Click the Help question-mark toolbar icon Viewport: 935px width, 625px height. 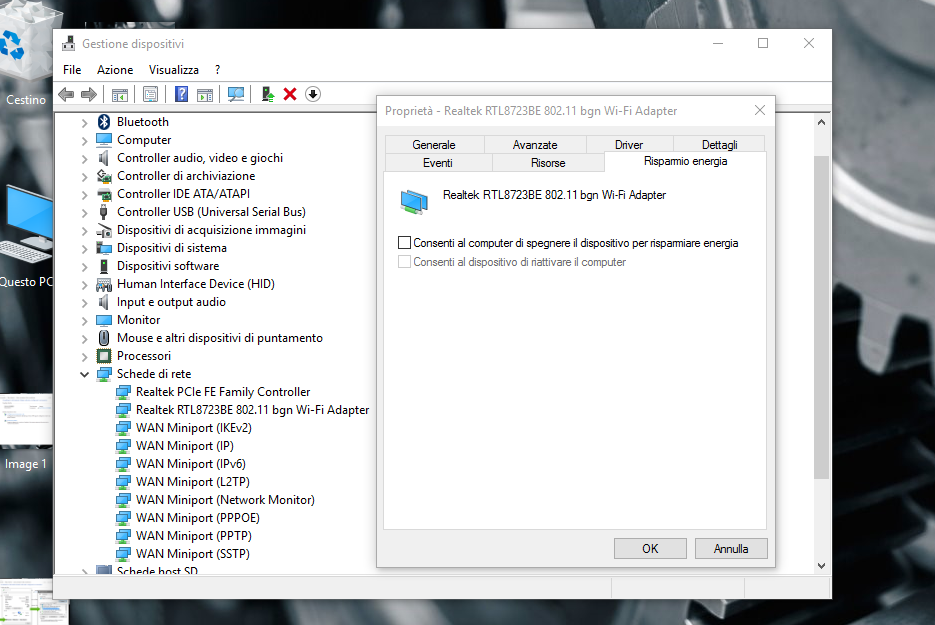click(181, 94)
